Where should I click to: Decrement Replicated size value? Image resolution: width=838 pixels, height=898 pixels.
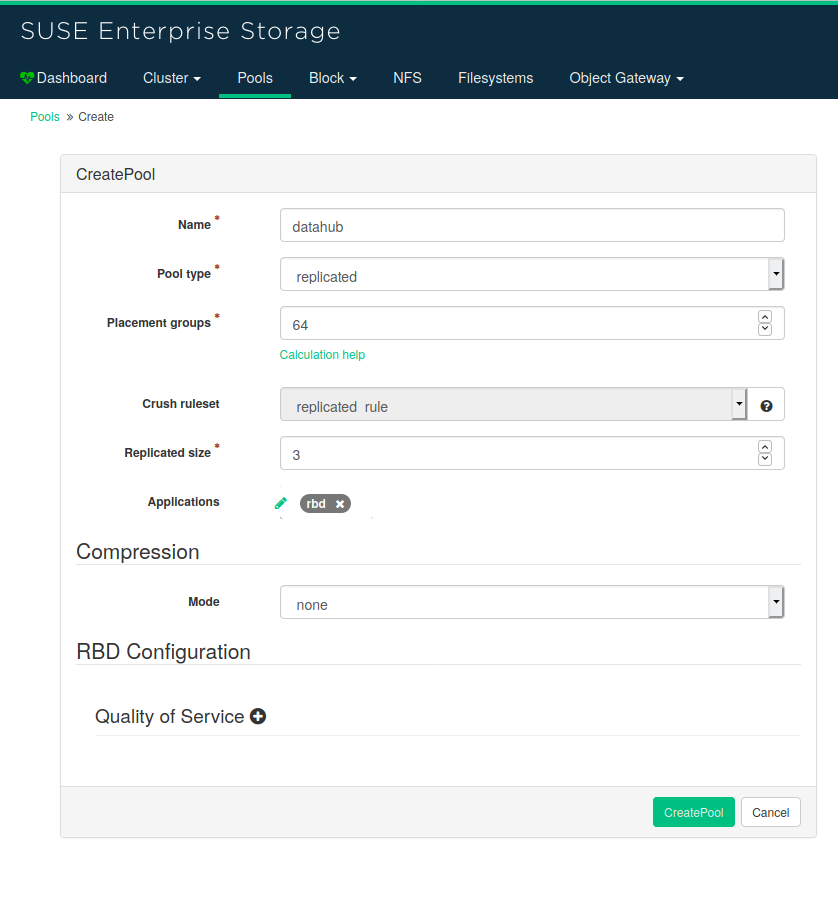click(765, 459)
